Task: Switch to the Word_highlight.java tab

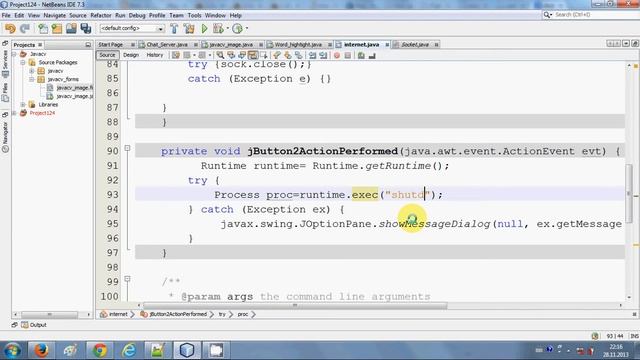Action: pos(298,44)
